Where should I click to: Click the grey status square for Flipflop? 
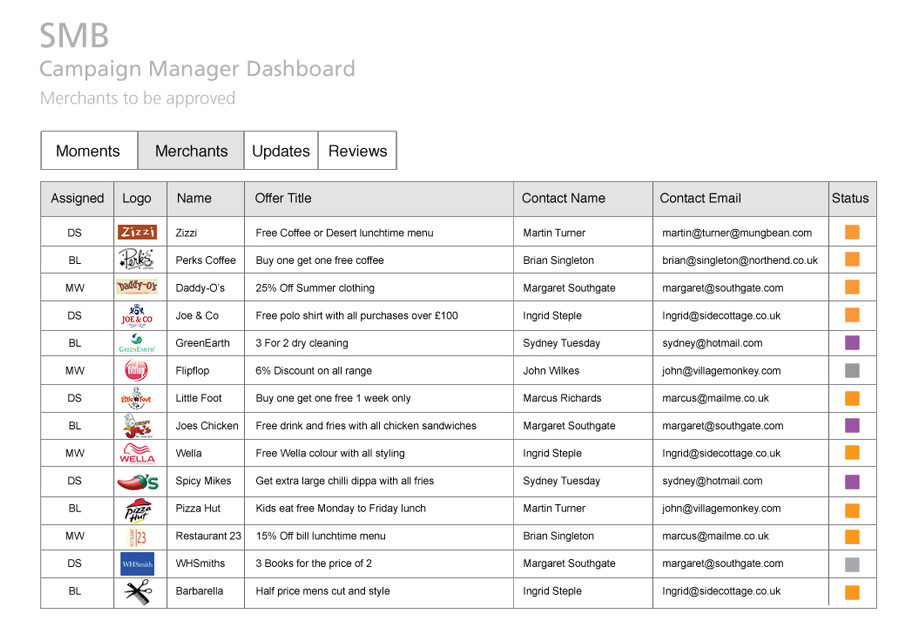pos(852,370)
